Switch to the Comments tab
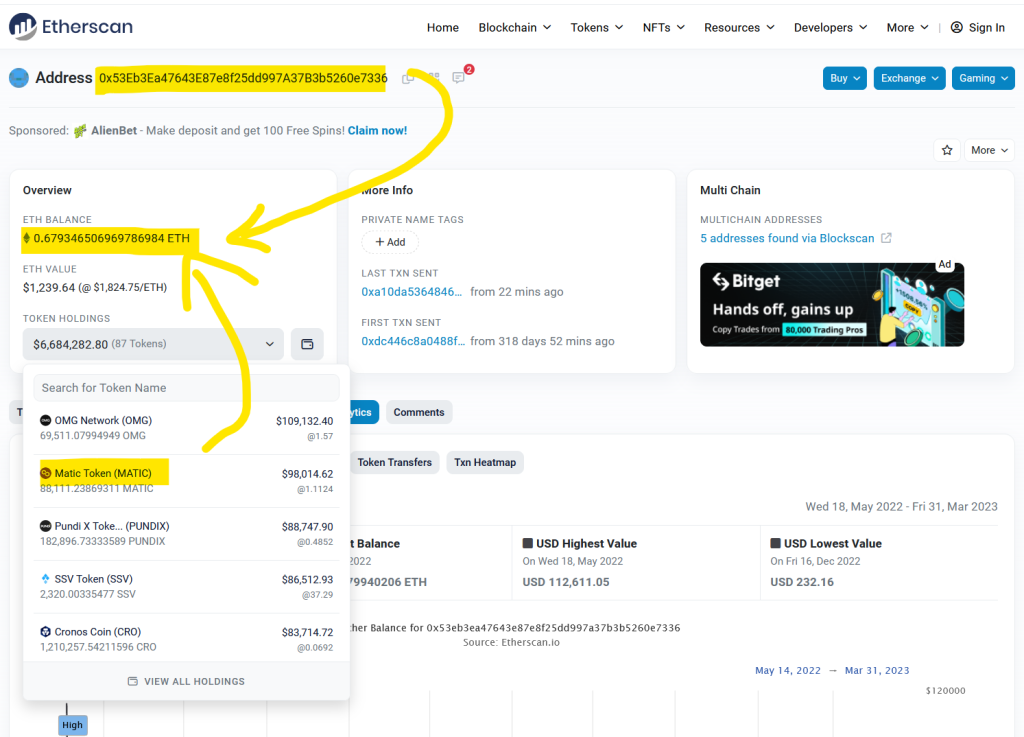This screenshot has width=1024, height=737. [x=418, y=412]
